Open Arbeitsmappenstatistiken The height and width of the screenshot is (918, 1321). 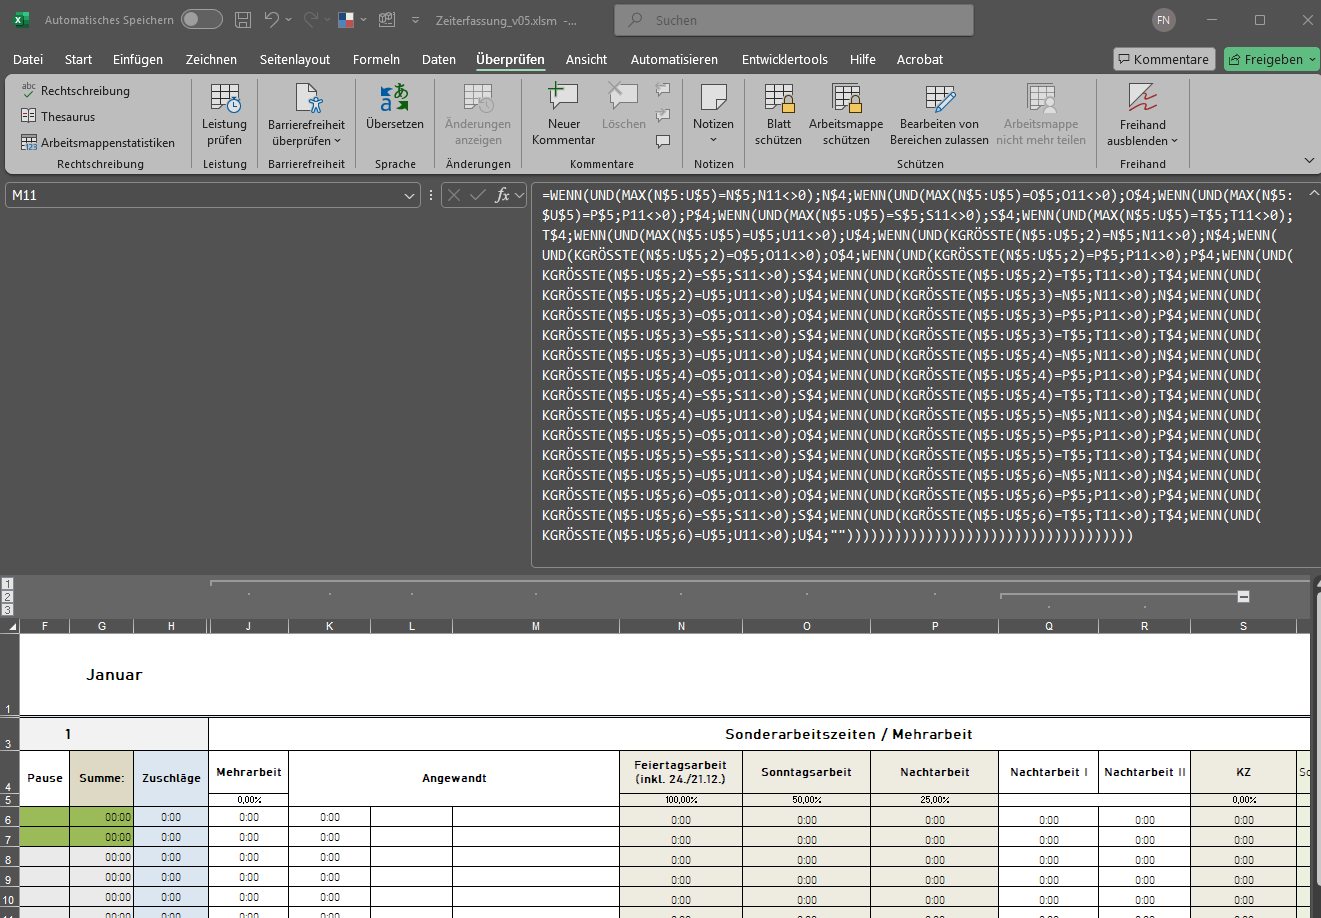coord(98,143)
